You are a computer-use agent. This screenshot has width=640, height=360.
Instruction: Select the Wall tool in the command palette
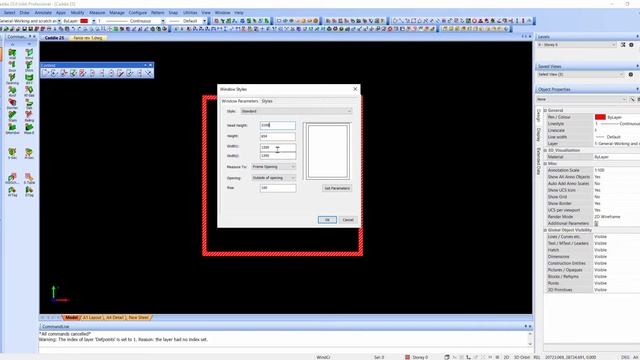click(12, 53)
